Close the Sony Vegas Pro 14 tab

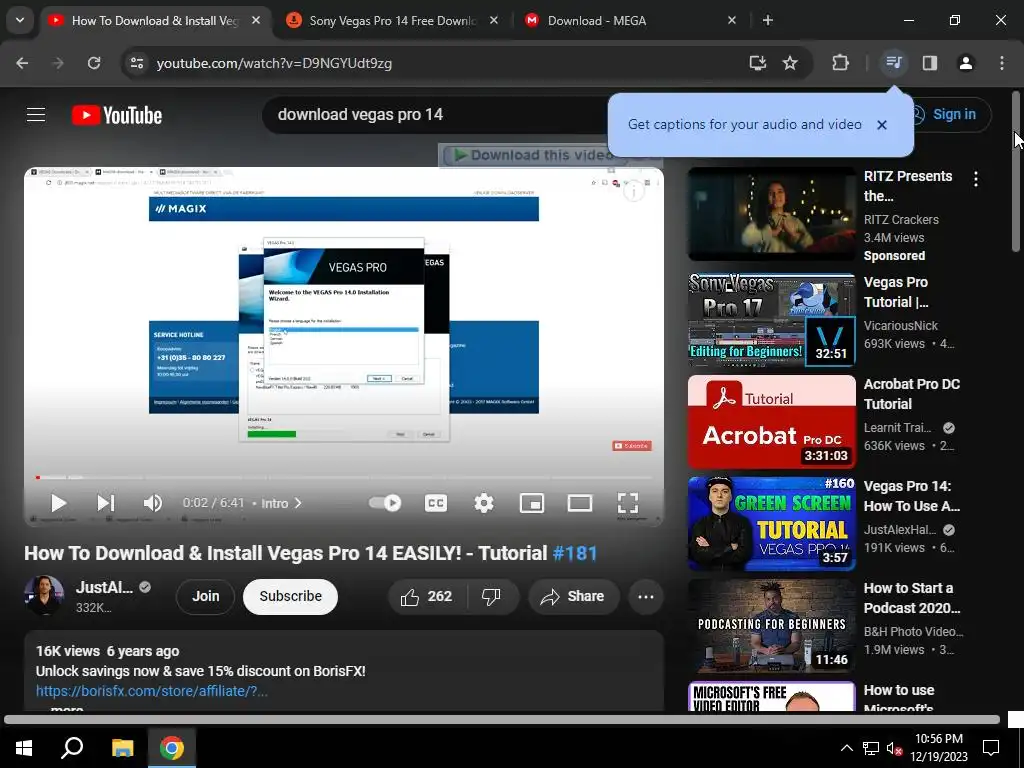point(494,20)
